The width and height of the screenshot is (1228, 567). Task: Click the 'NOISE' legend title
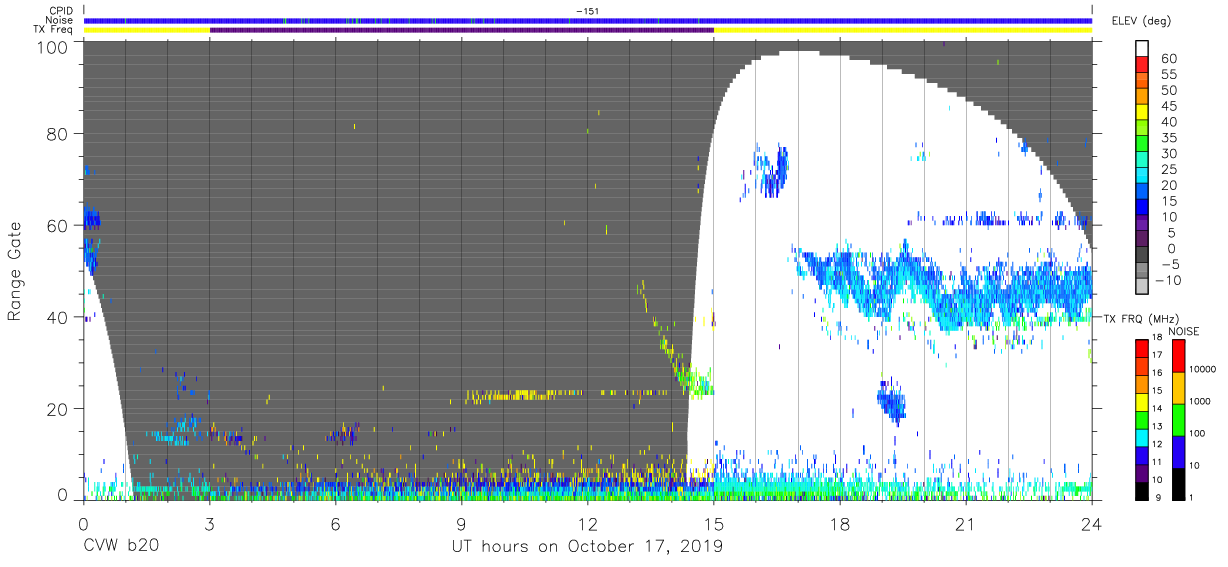click(1183, 330)
